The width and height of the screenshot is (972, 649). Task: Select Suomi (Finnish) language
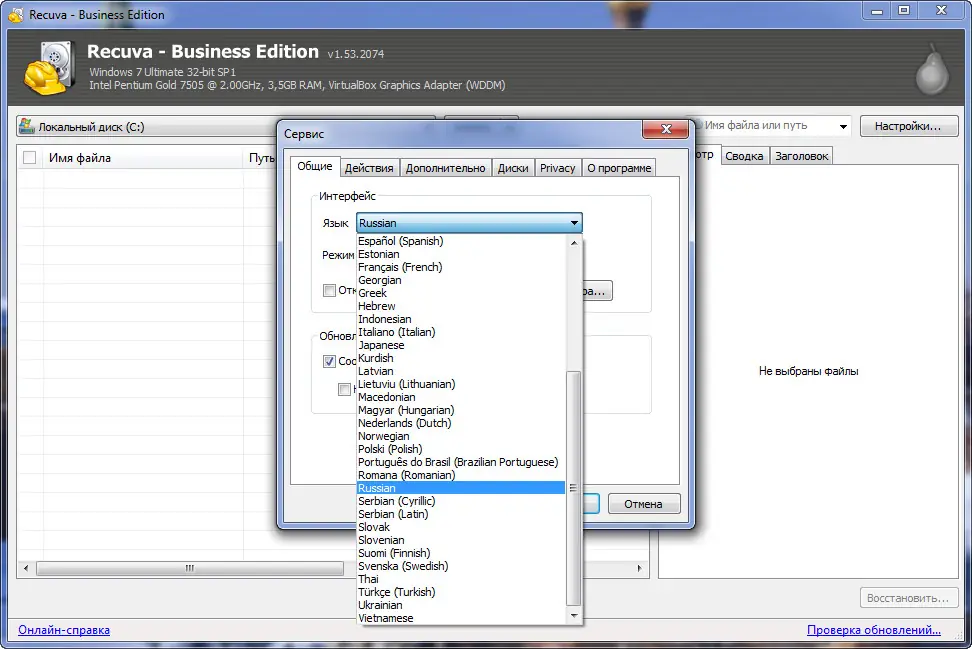click(x=461, y=554)
